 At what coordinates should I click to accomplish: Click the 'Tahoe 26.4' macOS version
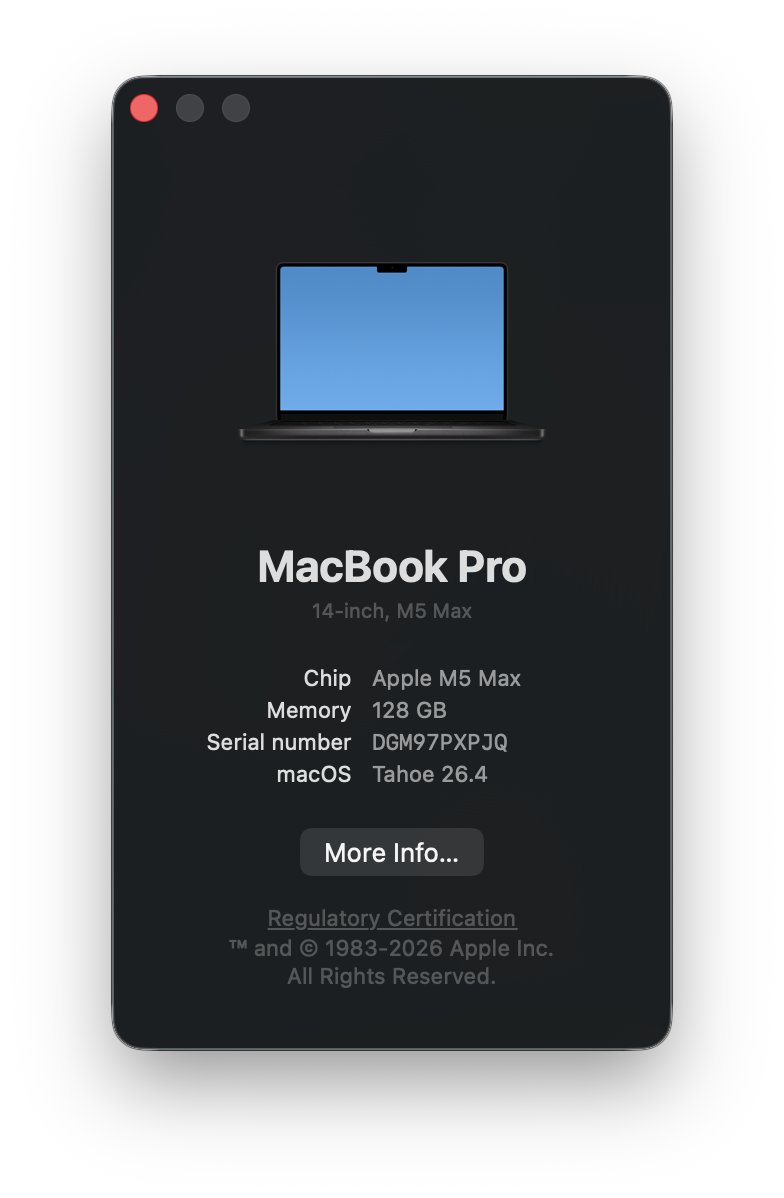point(429,775)
